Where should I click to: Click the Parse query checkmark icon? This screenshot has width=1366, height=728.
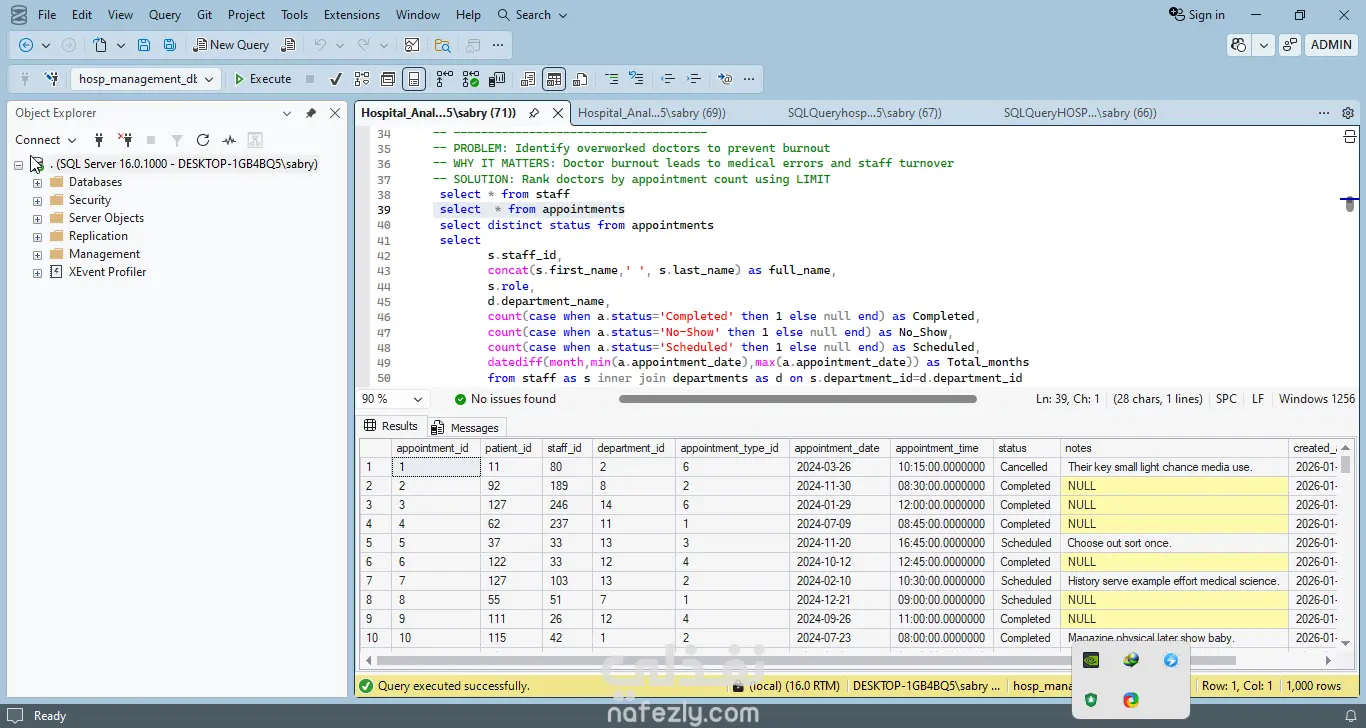coord(336,79)
